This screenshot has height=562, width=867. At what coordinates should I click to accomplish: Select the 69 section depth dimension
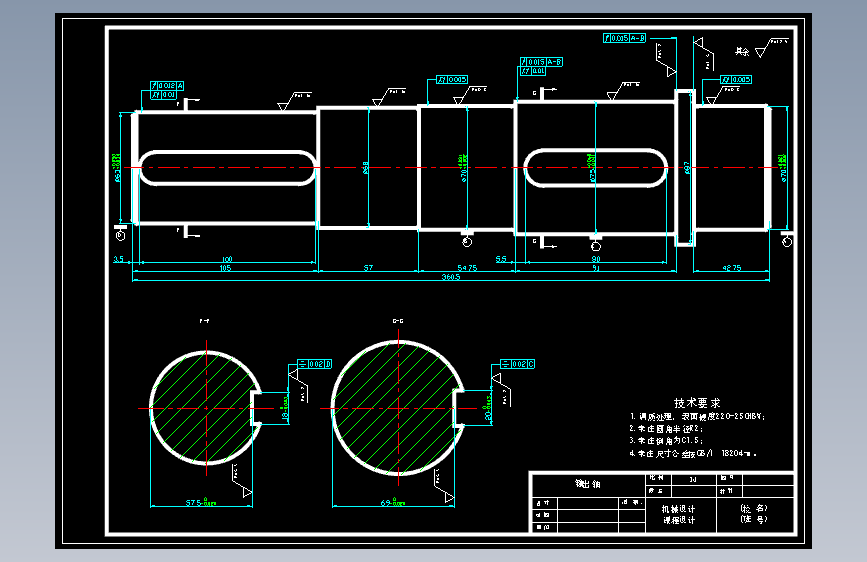pyautogui.click(x=393, y=502)
